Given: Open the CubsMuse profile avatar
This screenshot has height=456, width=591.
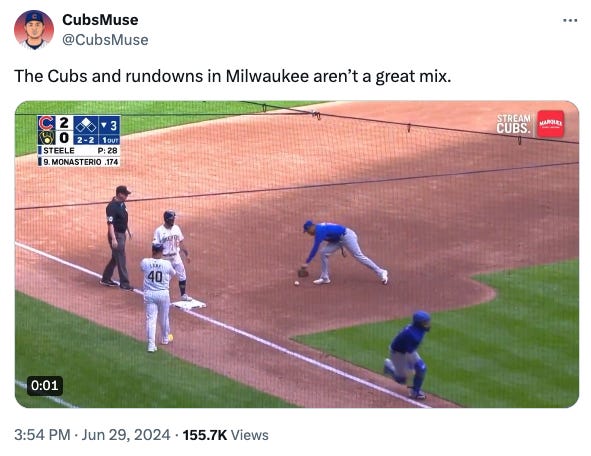Looking at the screenshot, I should [34, 30].
